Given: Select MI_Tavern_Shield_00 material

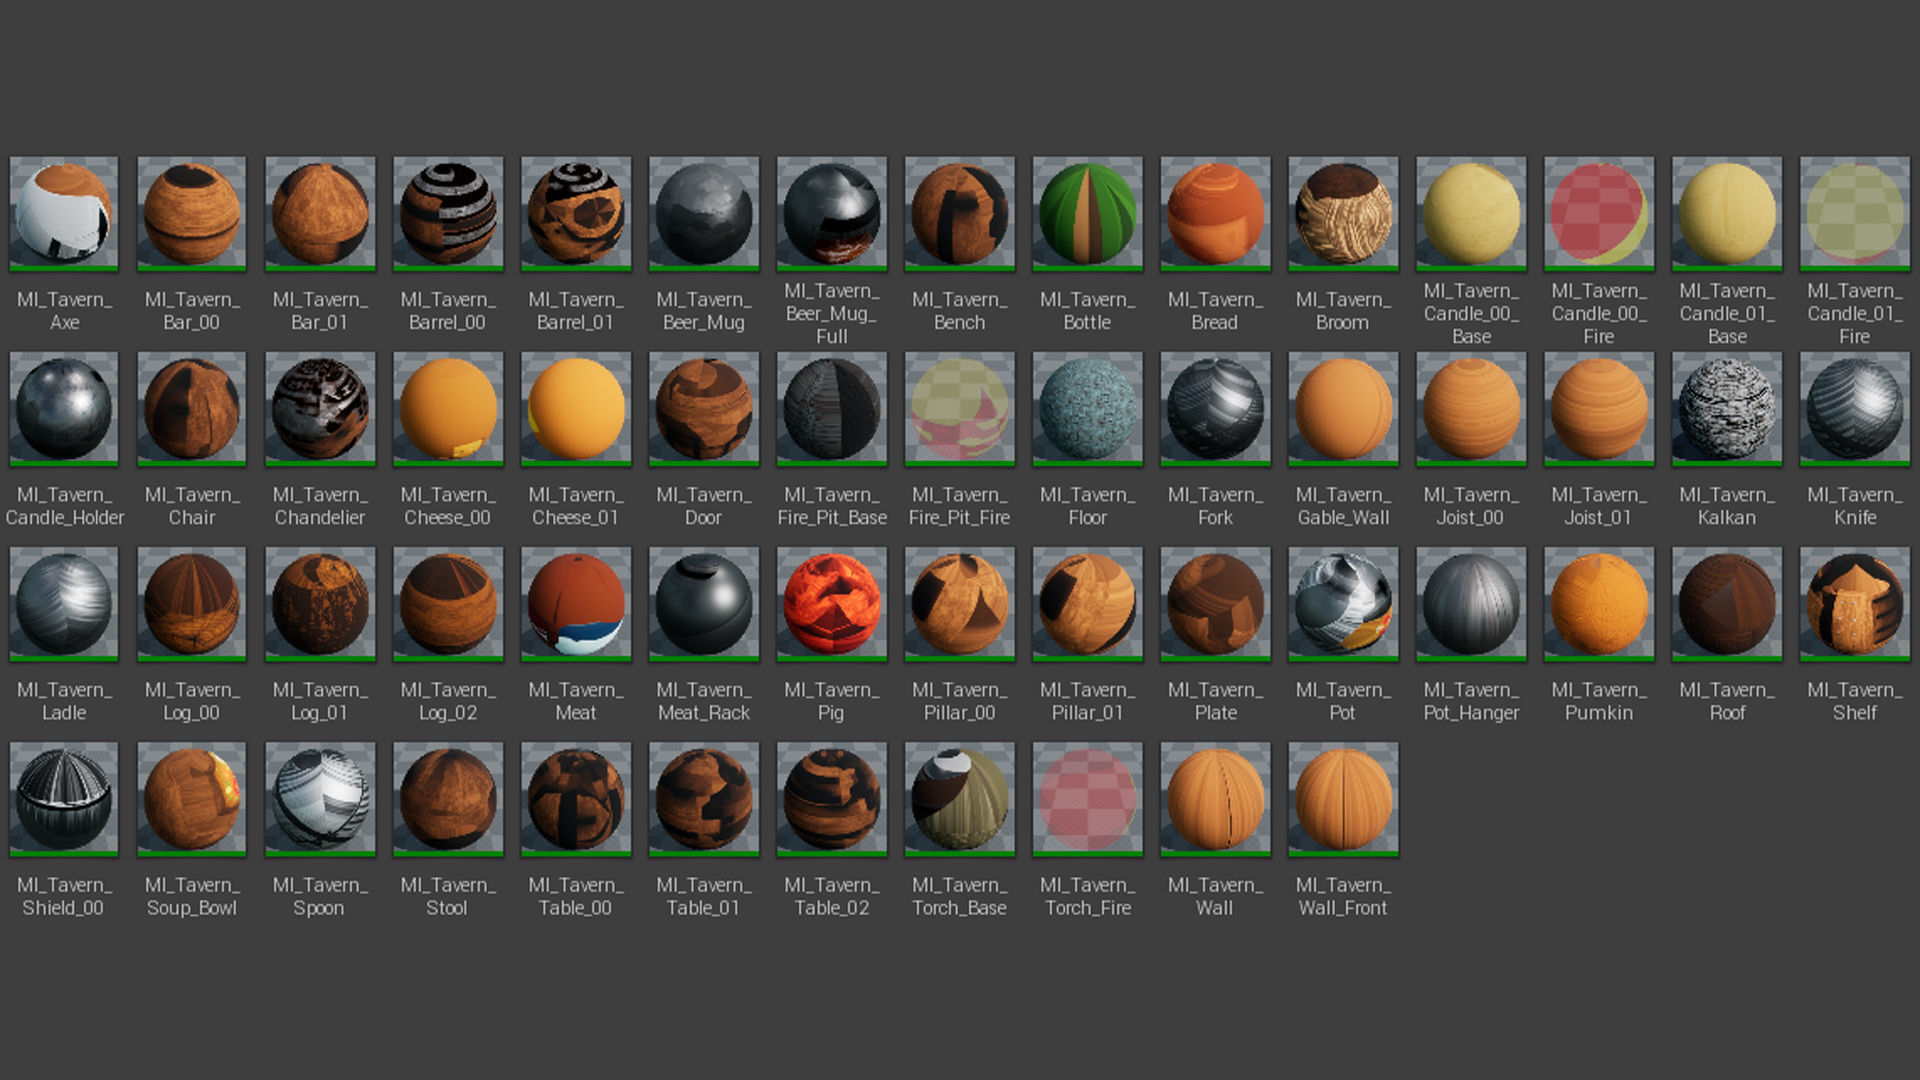Looking at the screenshot, I should pos(64,798).
